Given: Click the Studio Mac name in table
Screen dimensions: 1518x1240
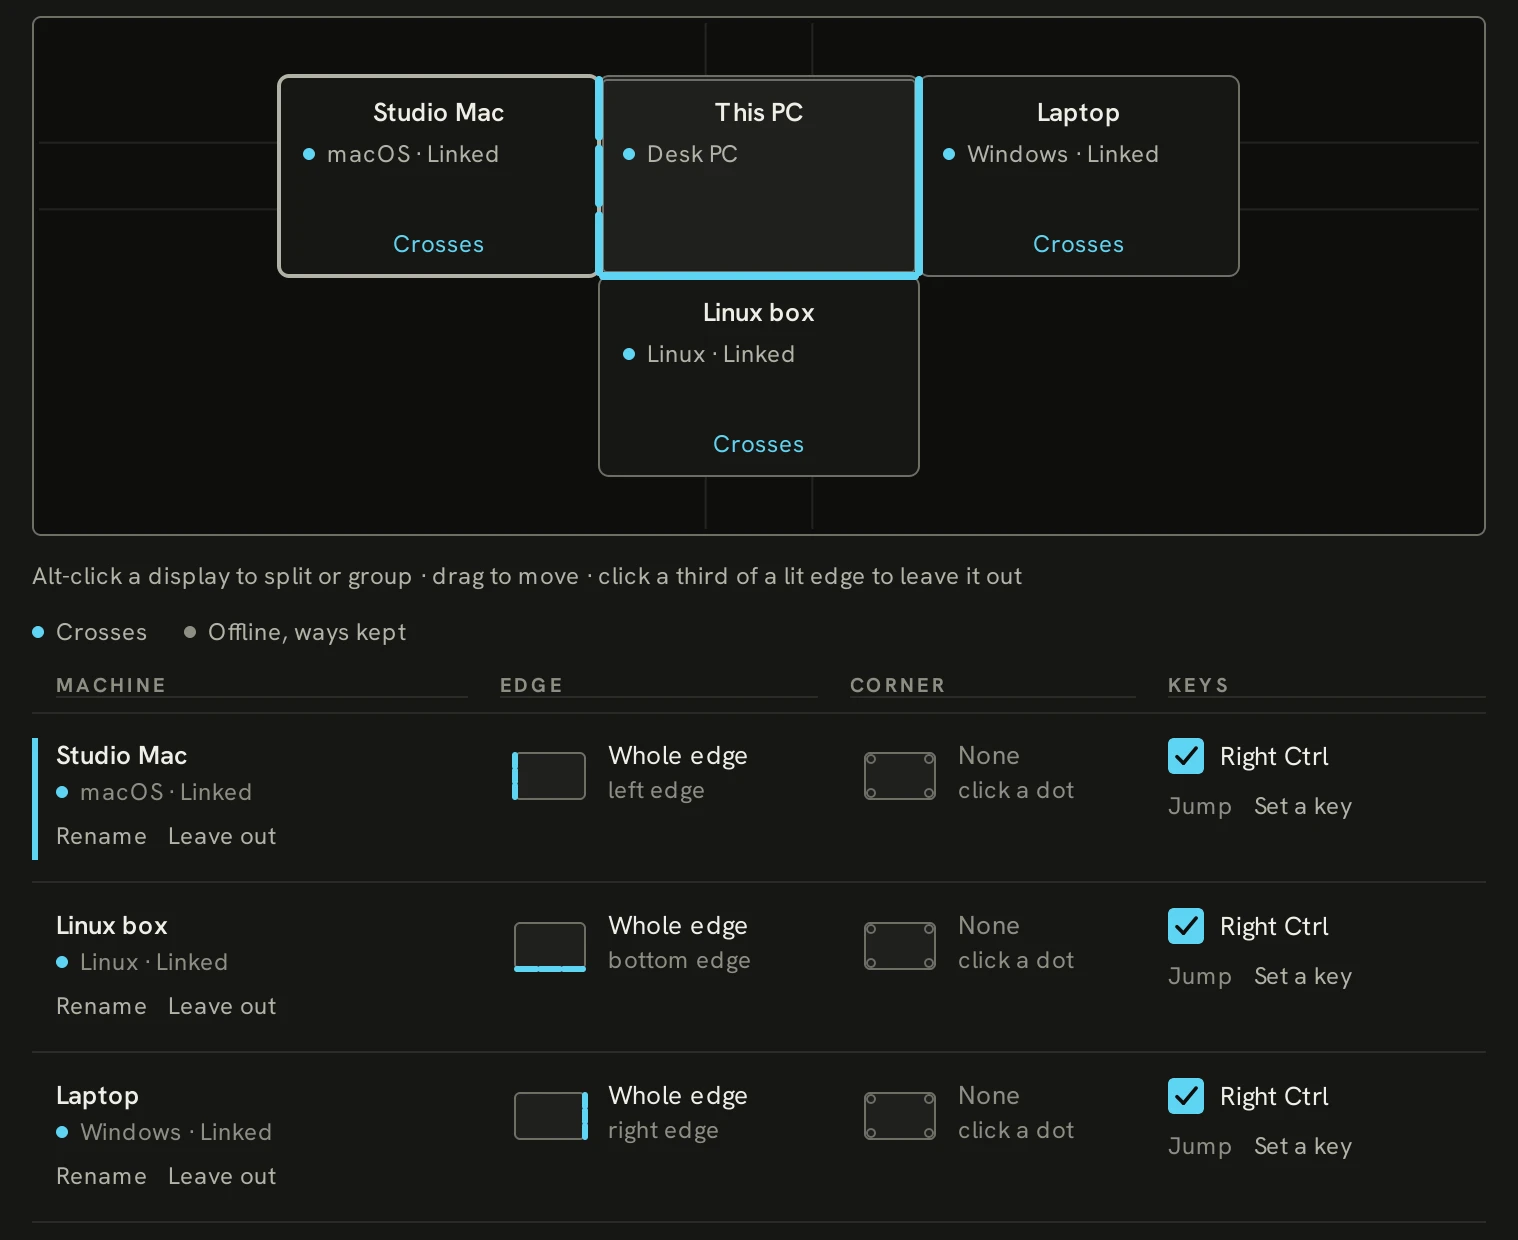Looking at the screenshot, I should click(121, 755).
